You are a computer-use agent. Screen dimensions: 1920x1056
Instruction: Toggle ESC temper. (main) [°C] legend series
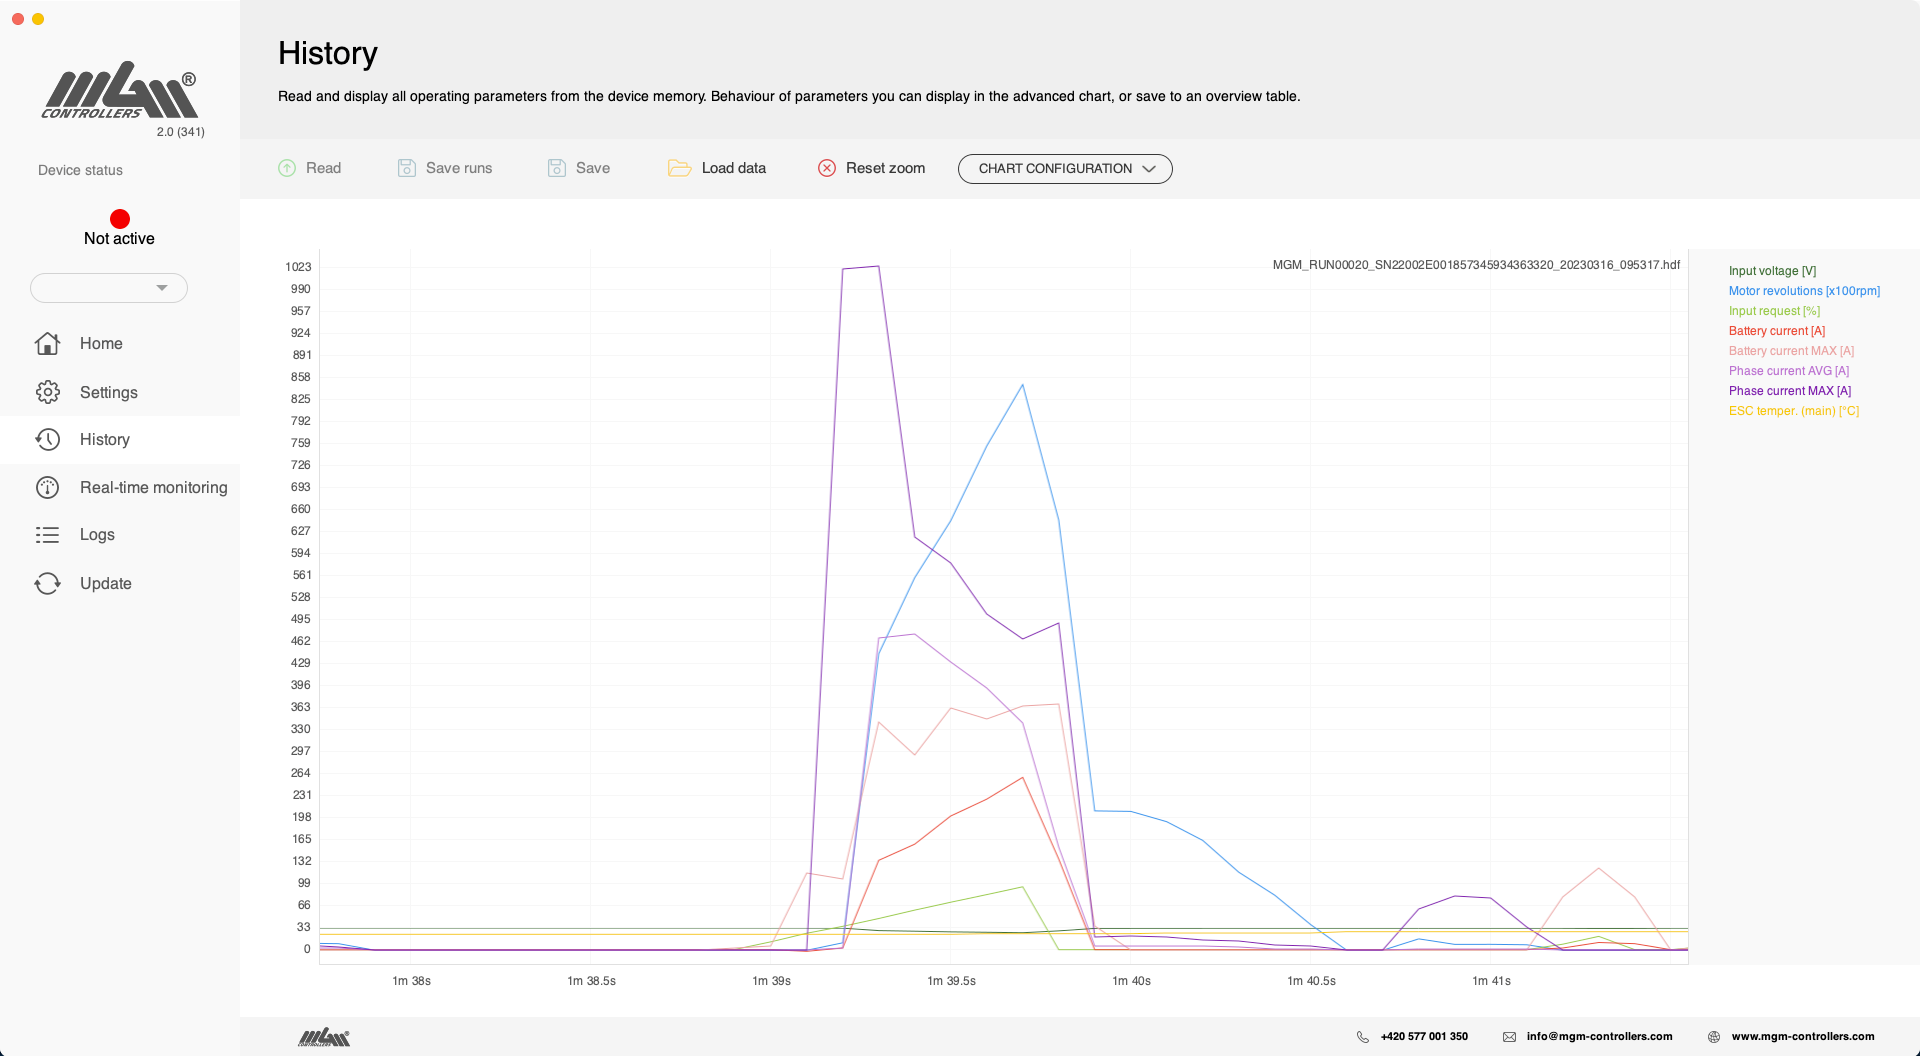click(x=1794, y=411)
